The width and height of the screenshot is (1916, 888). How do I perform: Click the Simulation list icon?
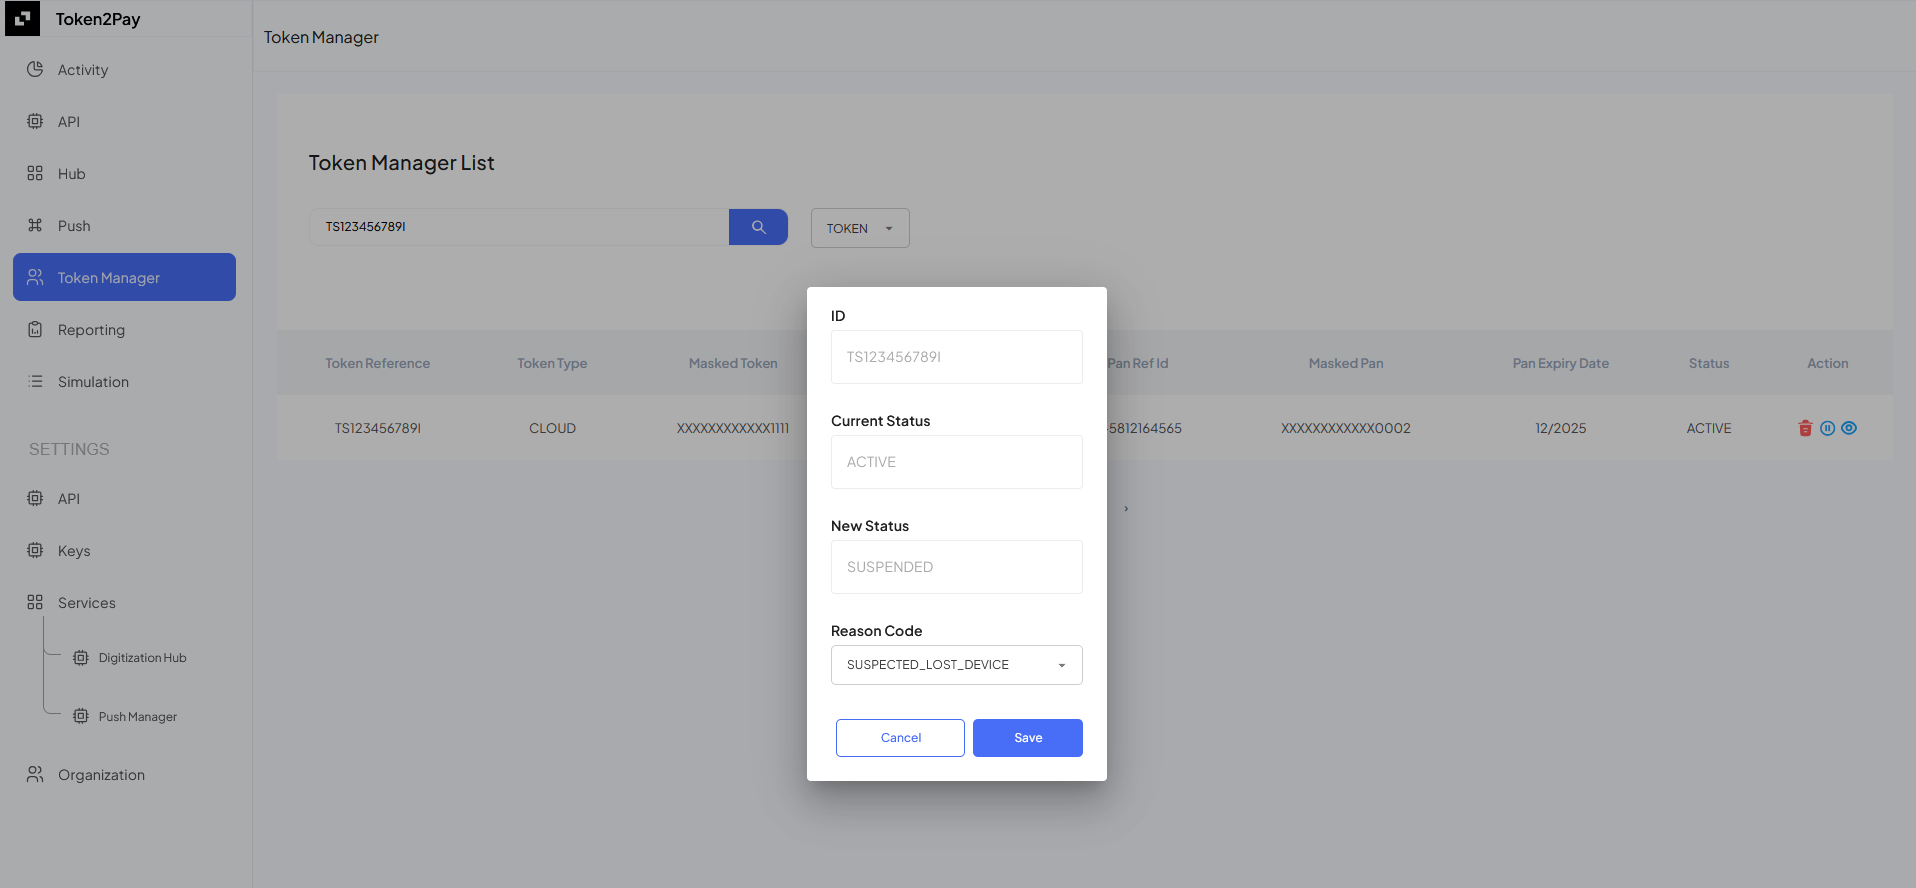coord(35,381)
